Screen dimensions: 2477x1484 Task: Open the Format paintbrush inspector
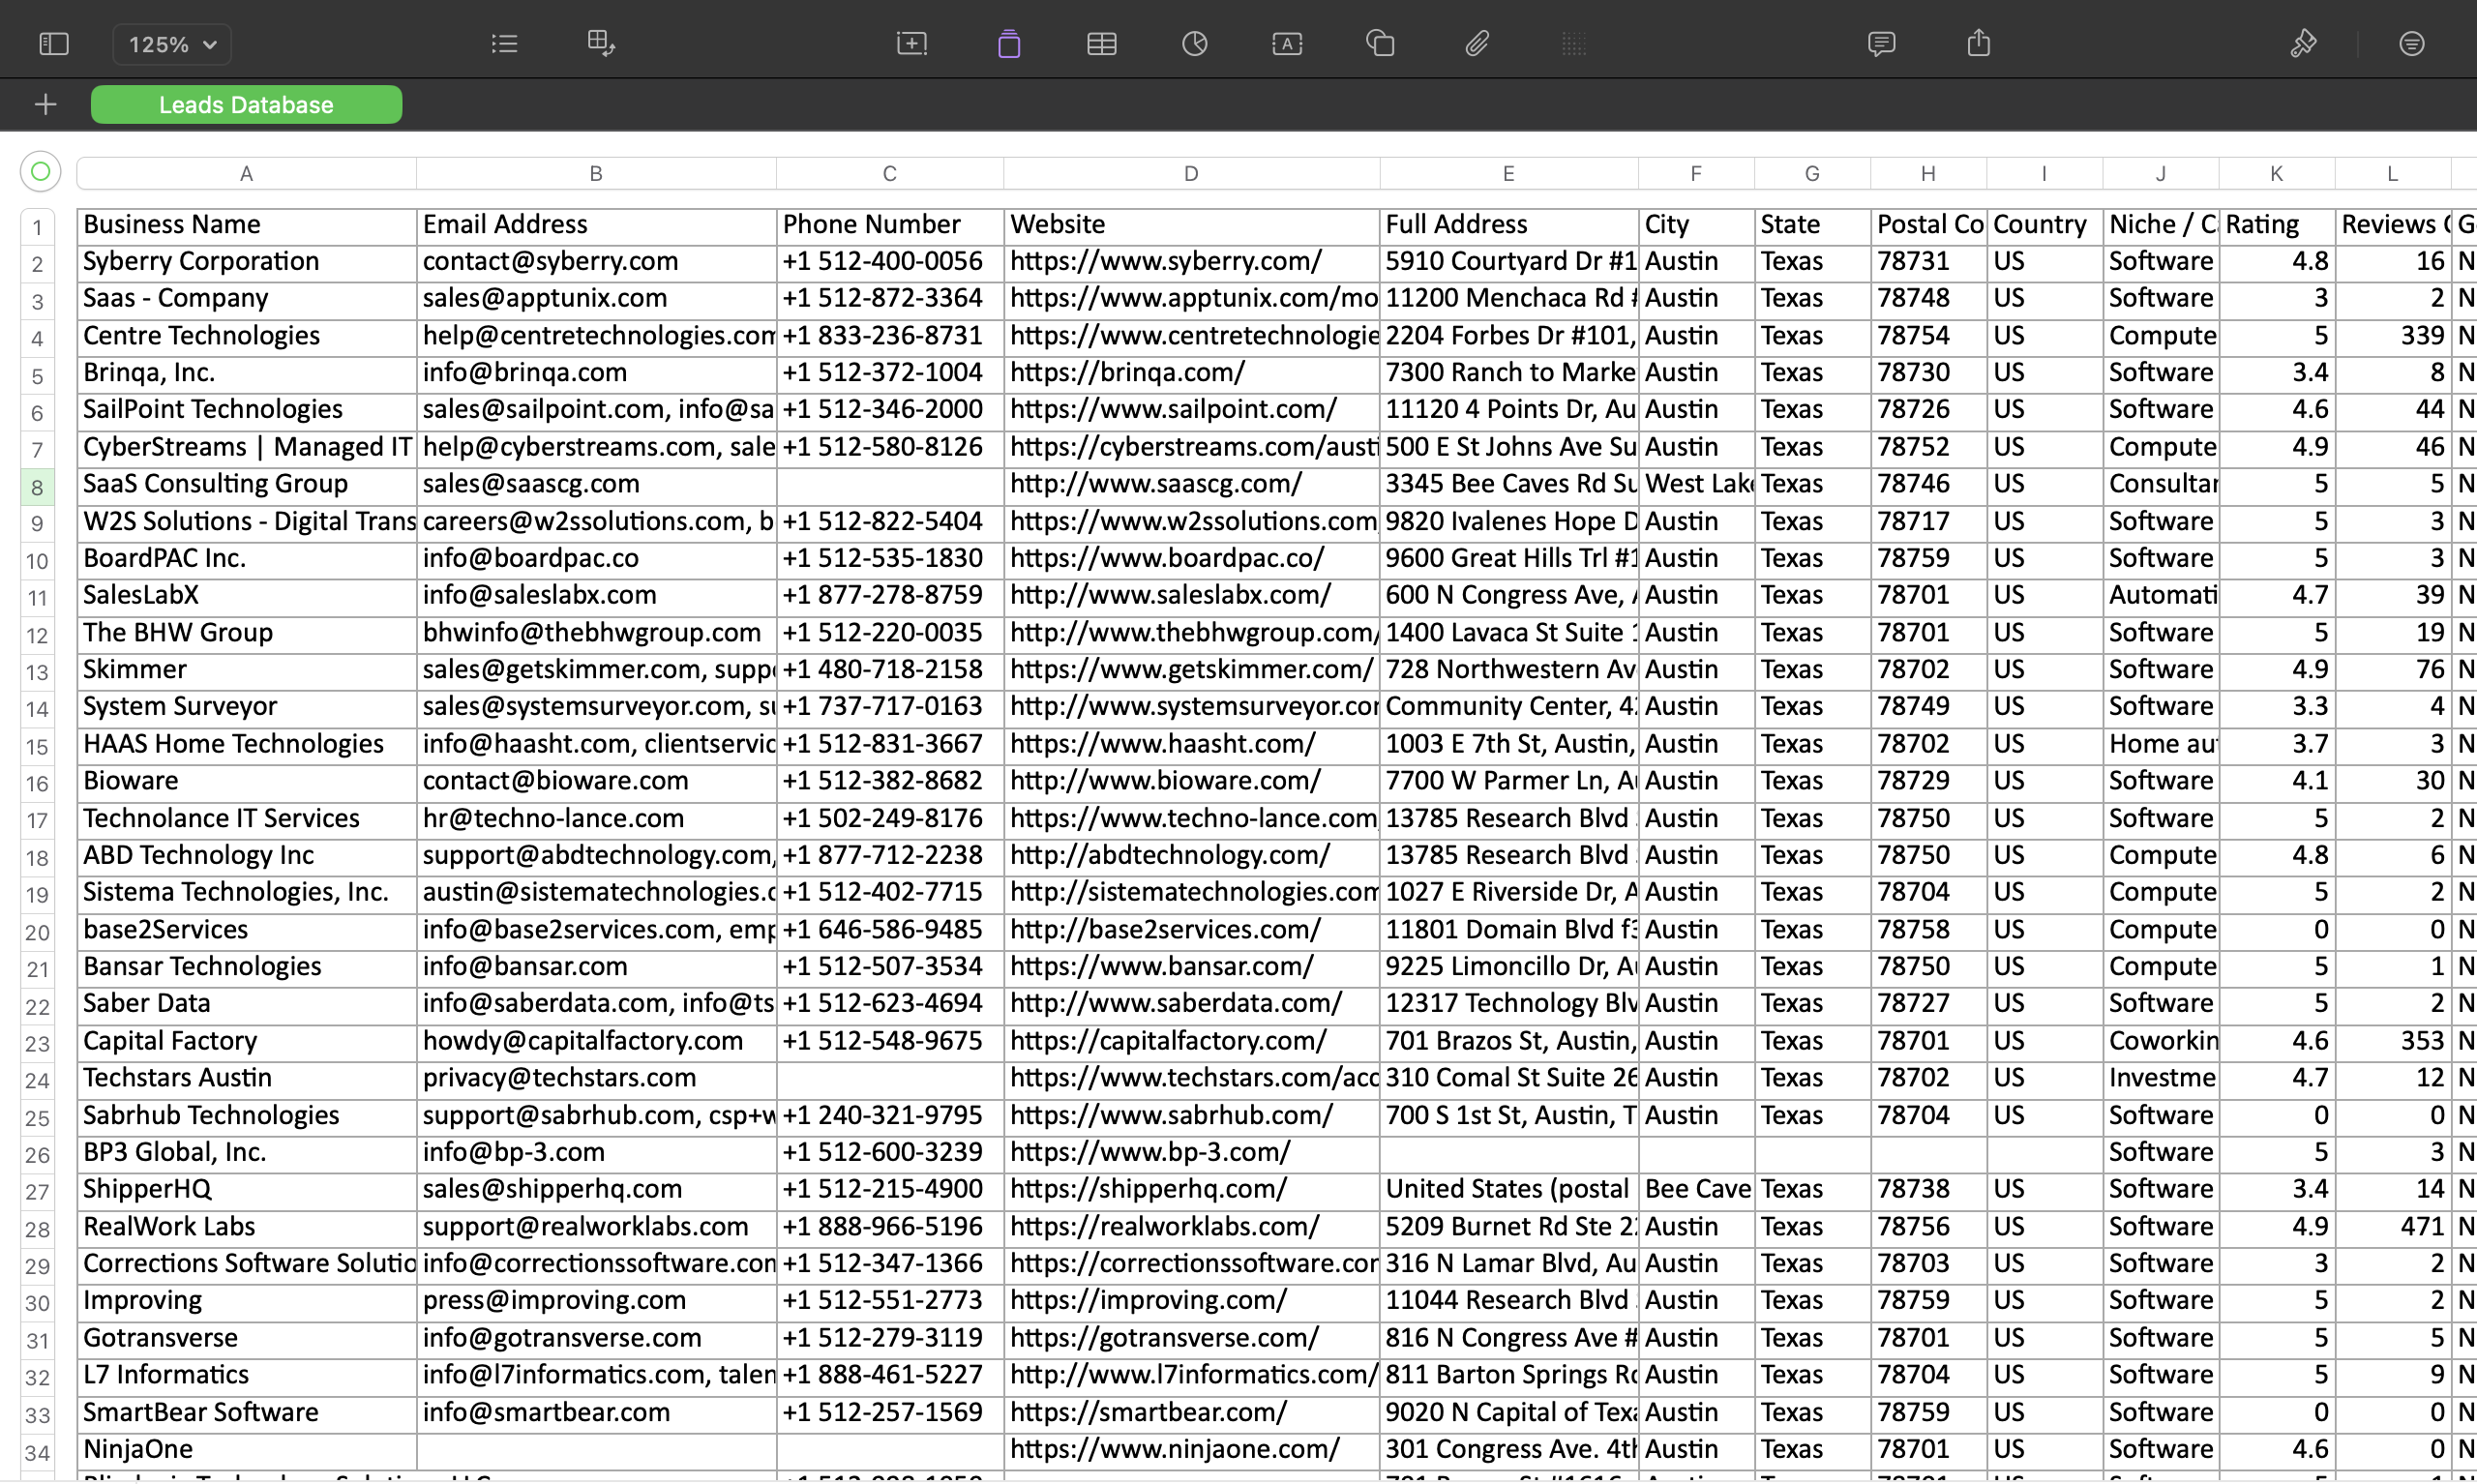(2303, 44)
